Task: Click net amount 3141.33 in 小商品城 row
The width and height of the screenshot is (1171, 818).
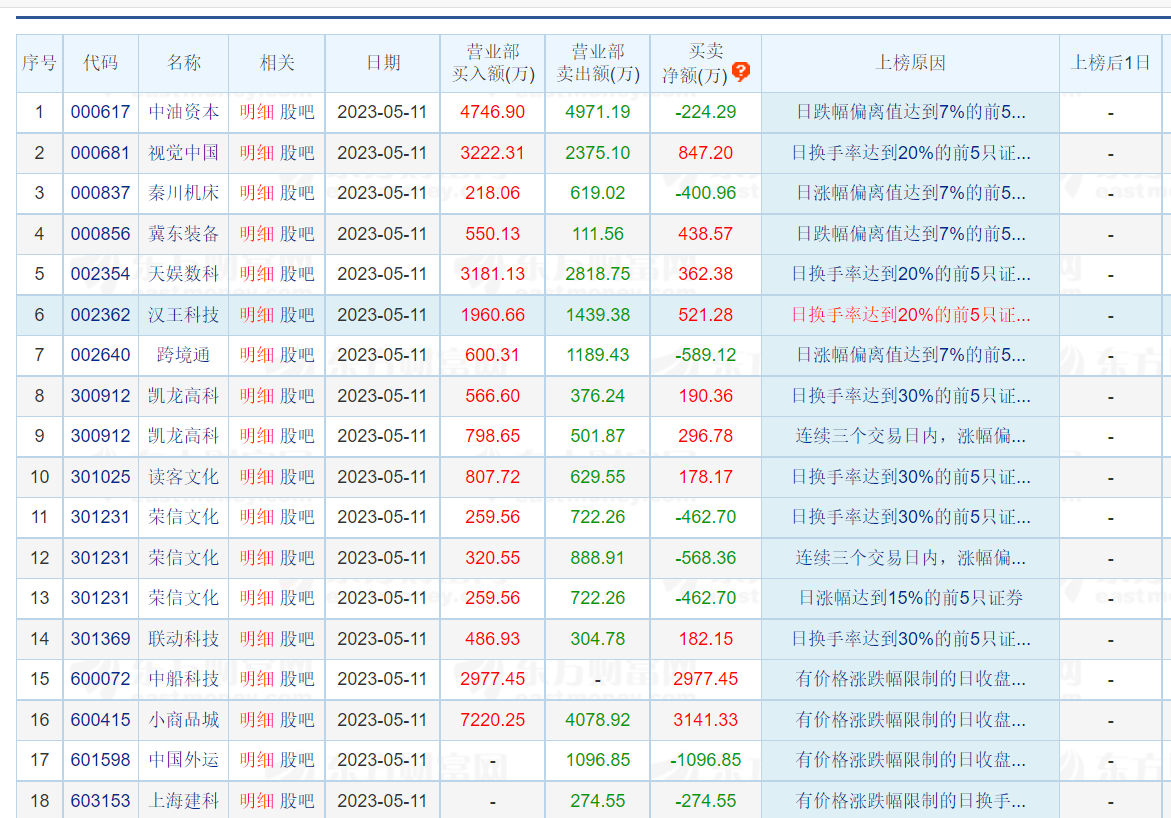Action: click(x=706, y=720)
